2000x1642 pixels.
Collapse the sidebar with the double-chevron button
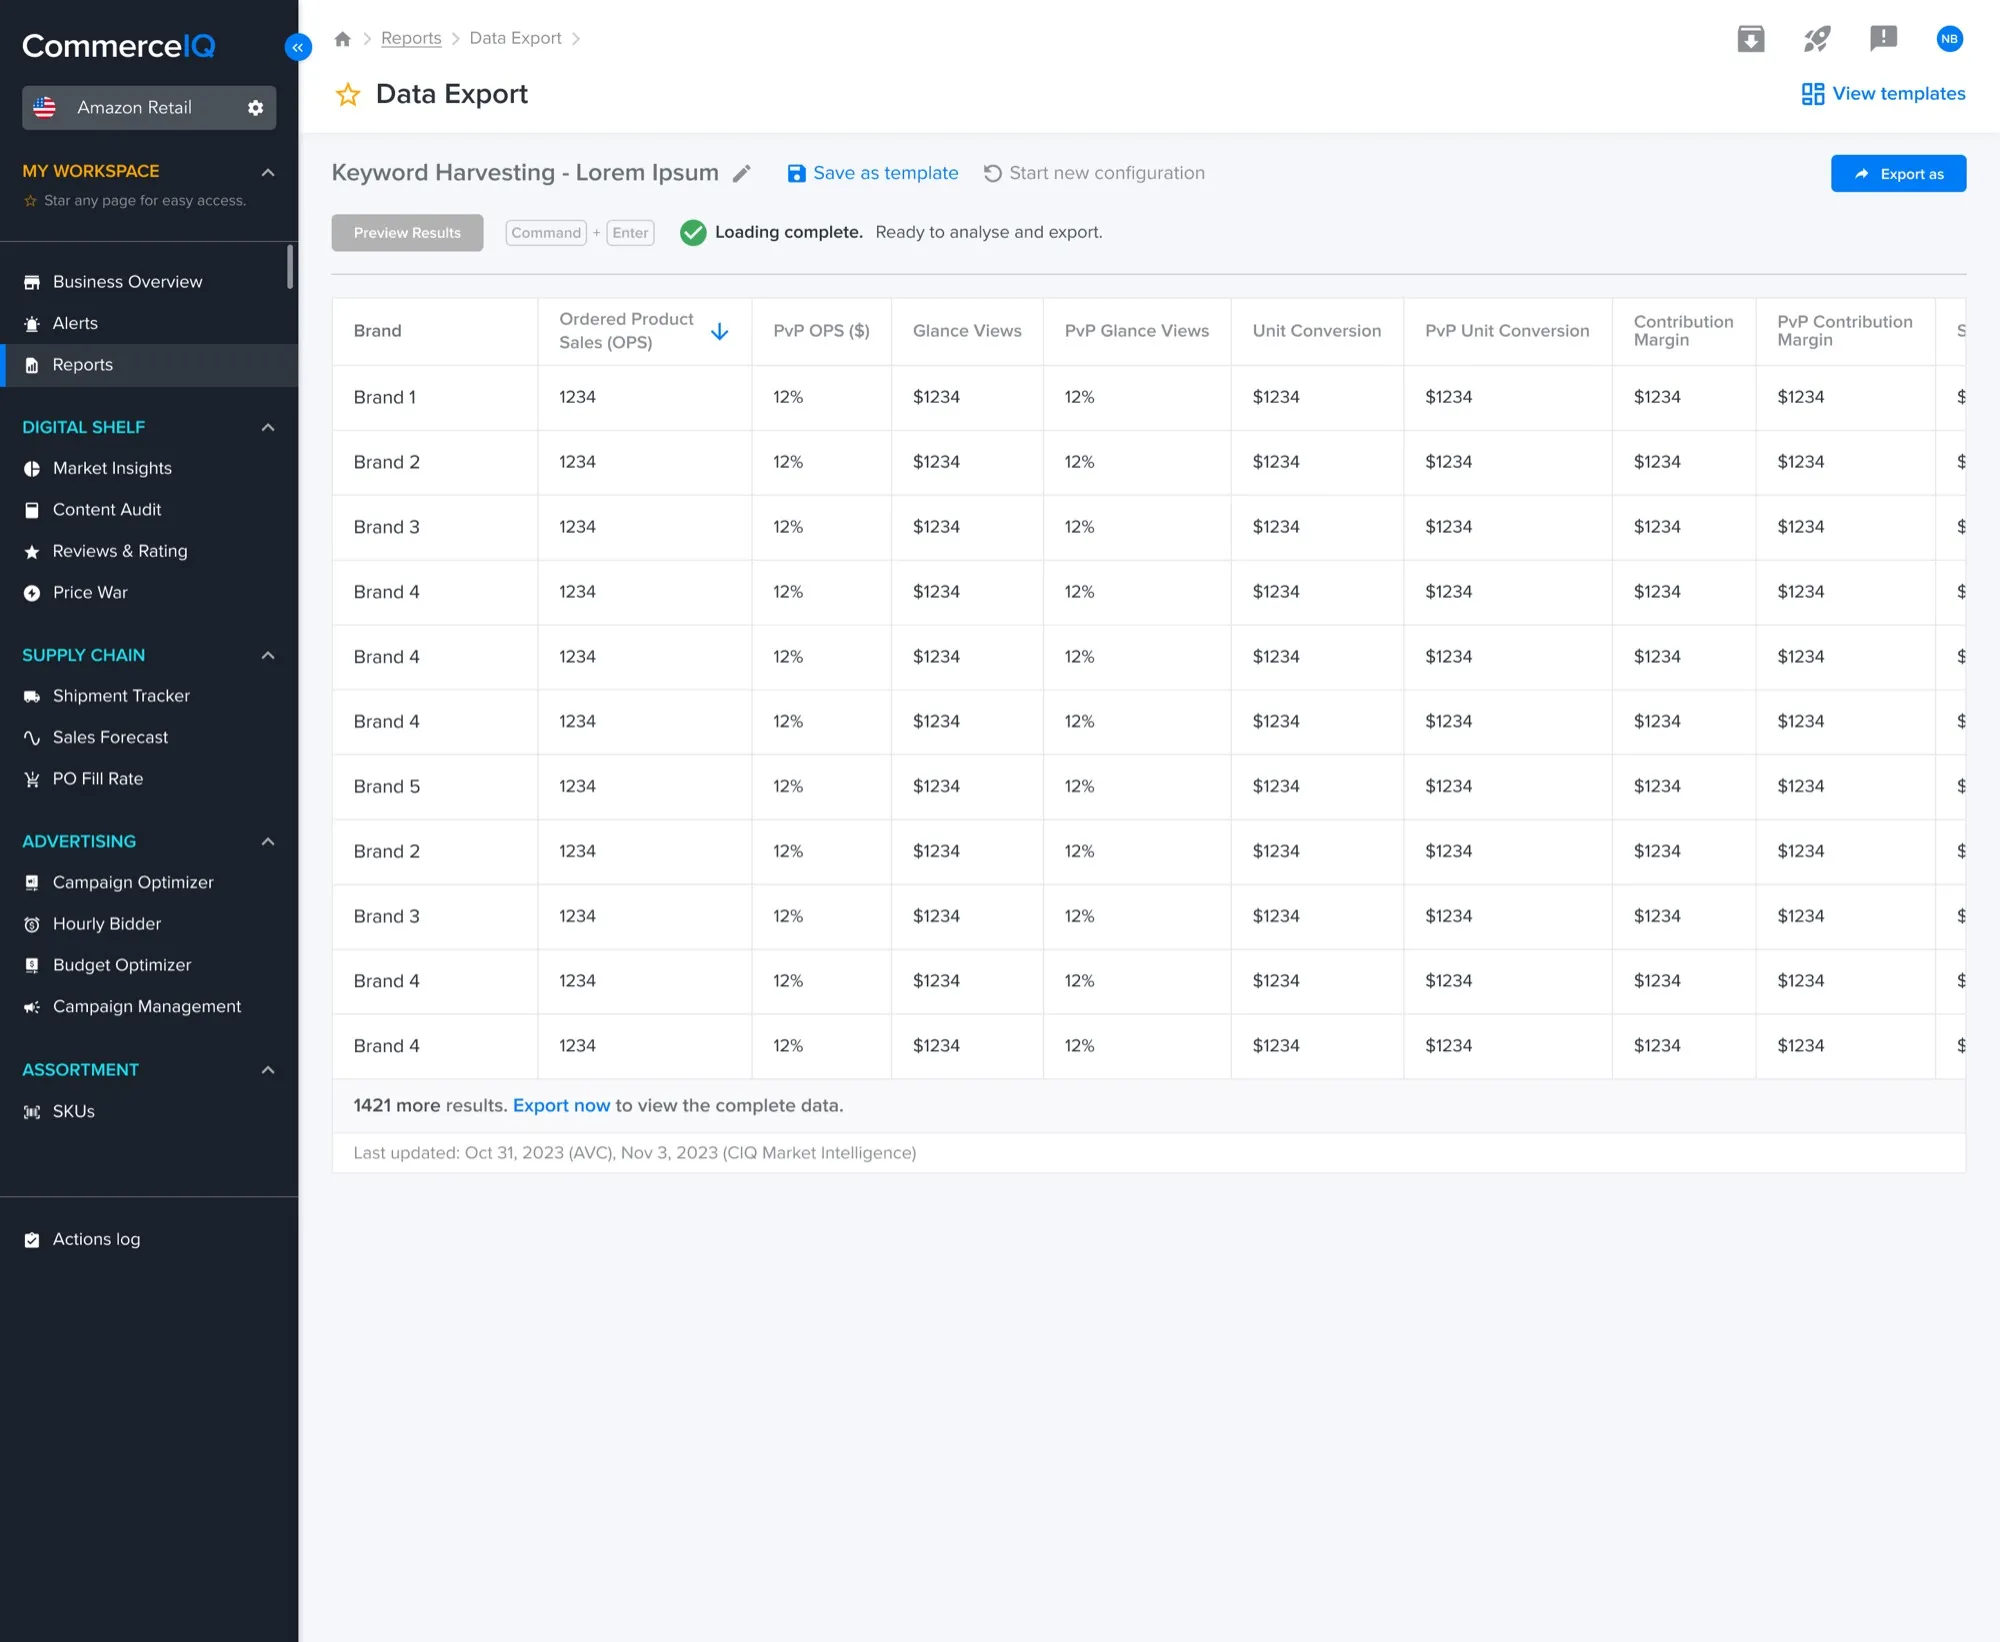pyautogui.click(x=298, y=47)
